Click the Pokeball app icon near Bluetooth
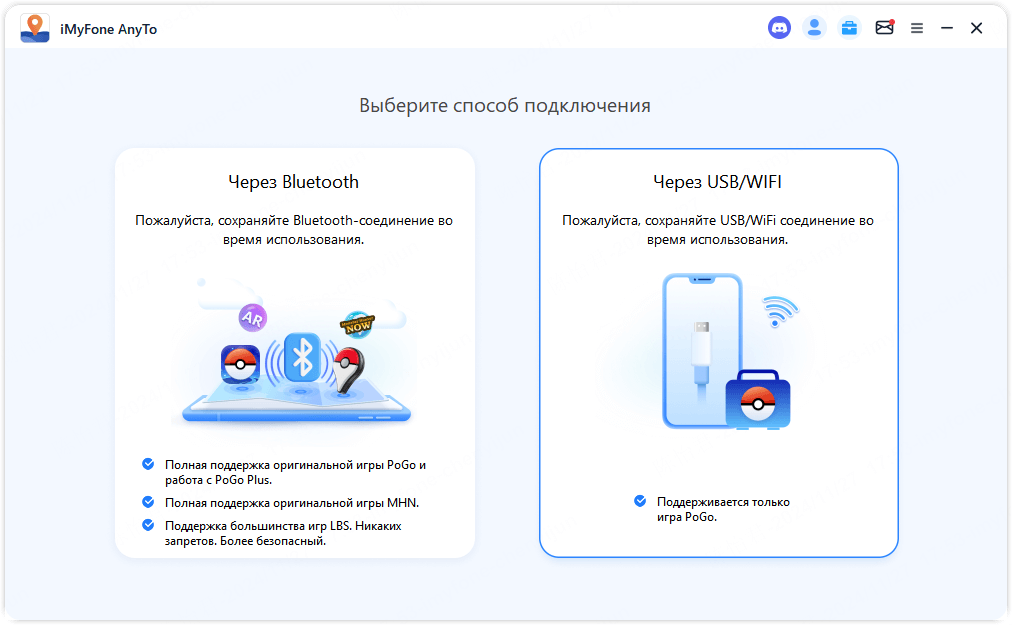This screenshot has width=1012, height=625. pyautogui.click(x=240, y=365)
